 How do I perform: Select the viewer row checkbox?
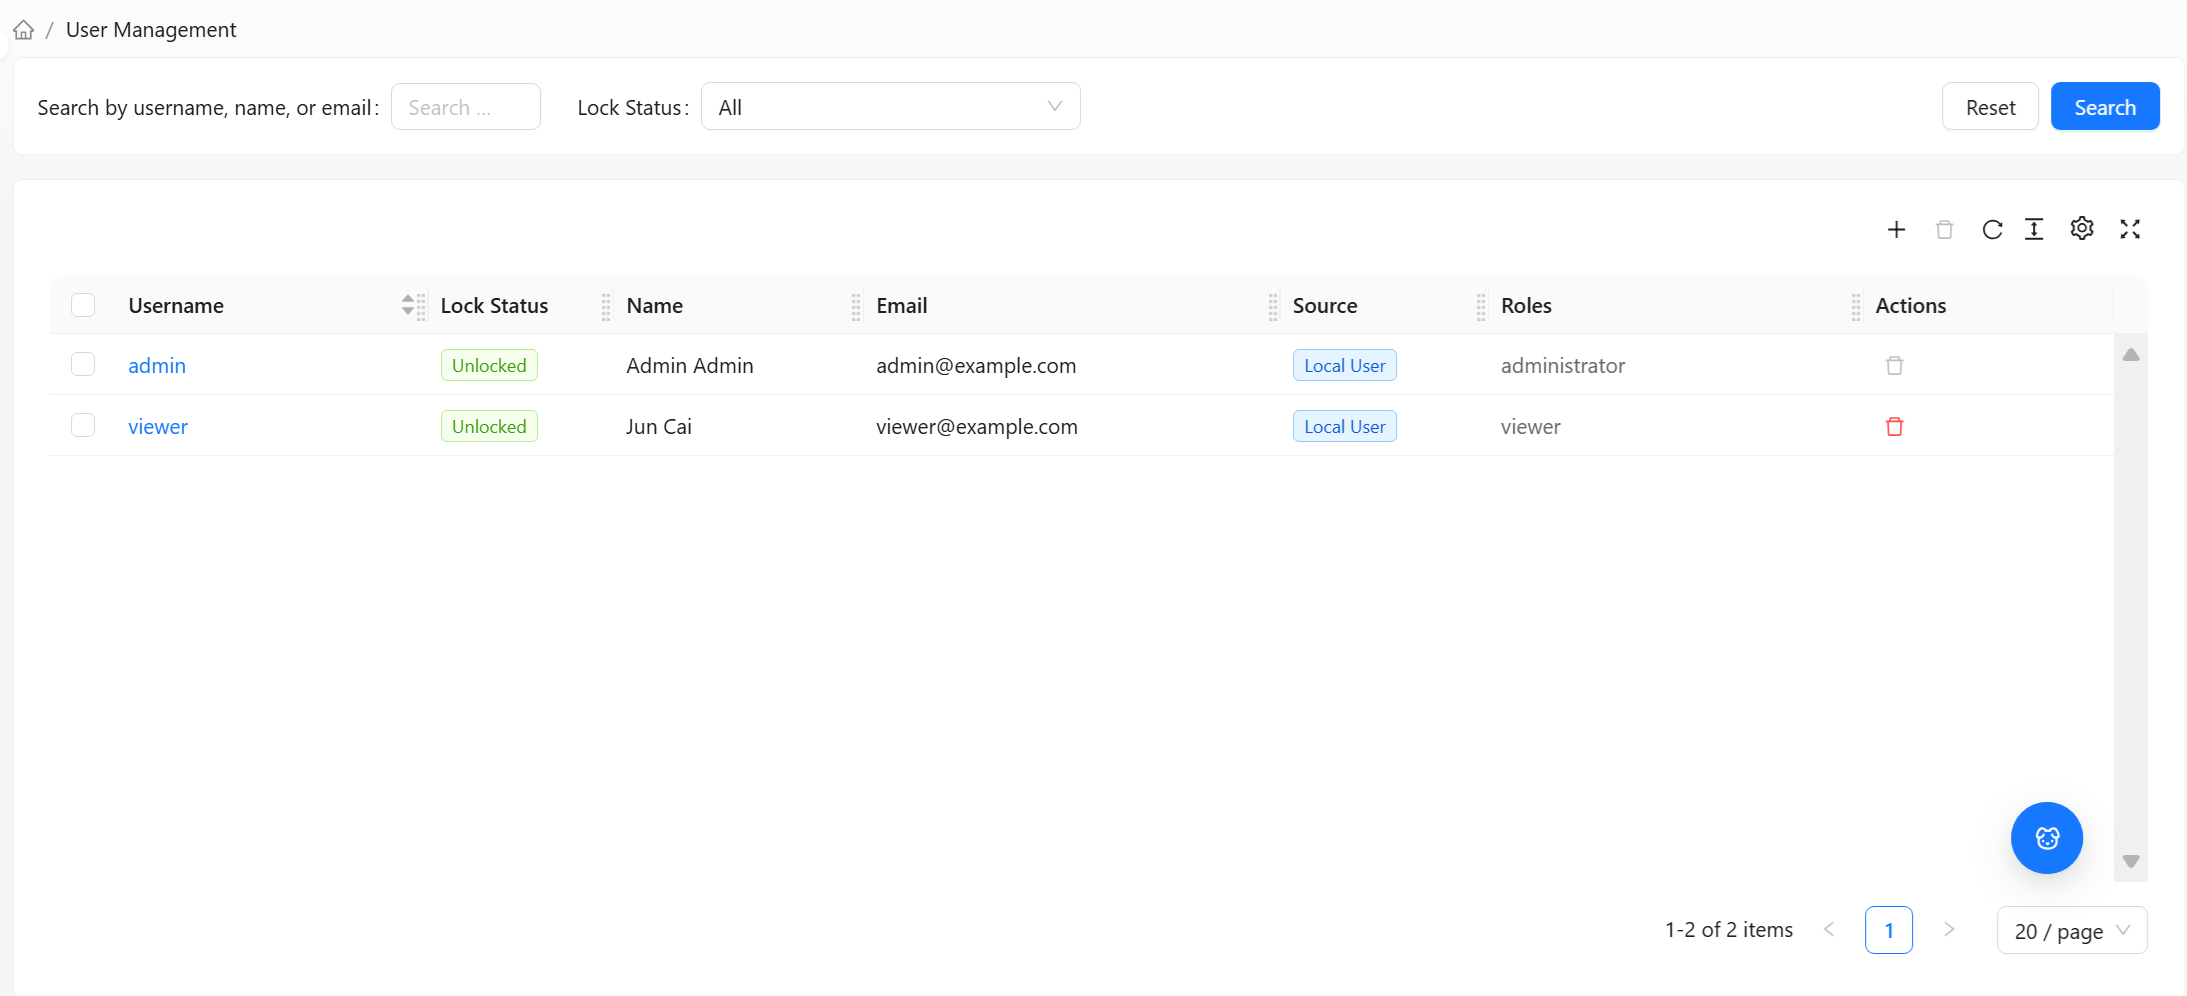83,425
